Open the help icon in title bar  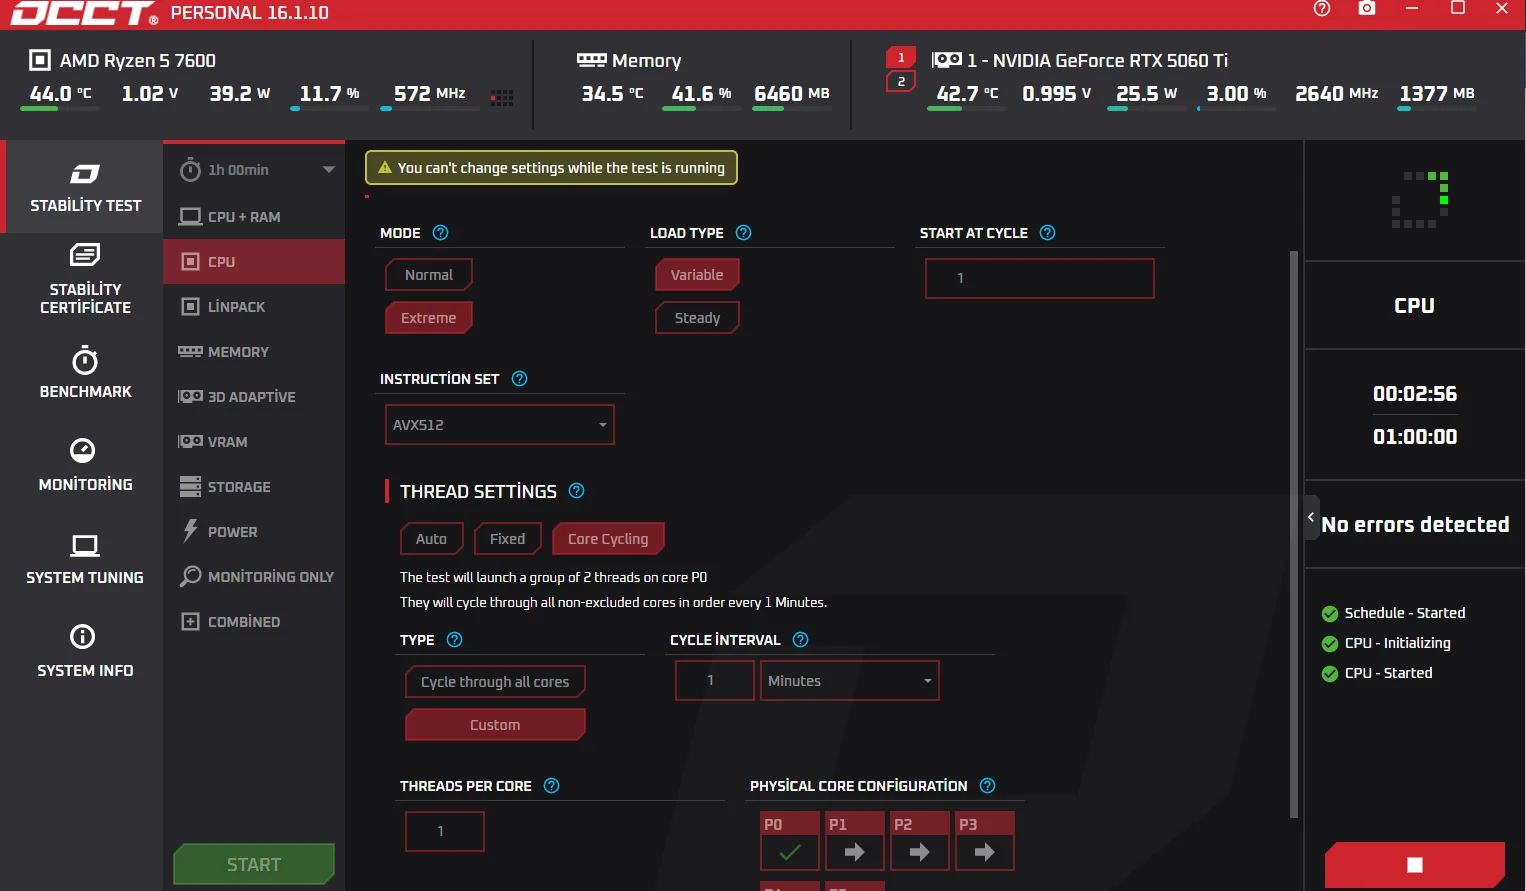(1321, 8)
